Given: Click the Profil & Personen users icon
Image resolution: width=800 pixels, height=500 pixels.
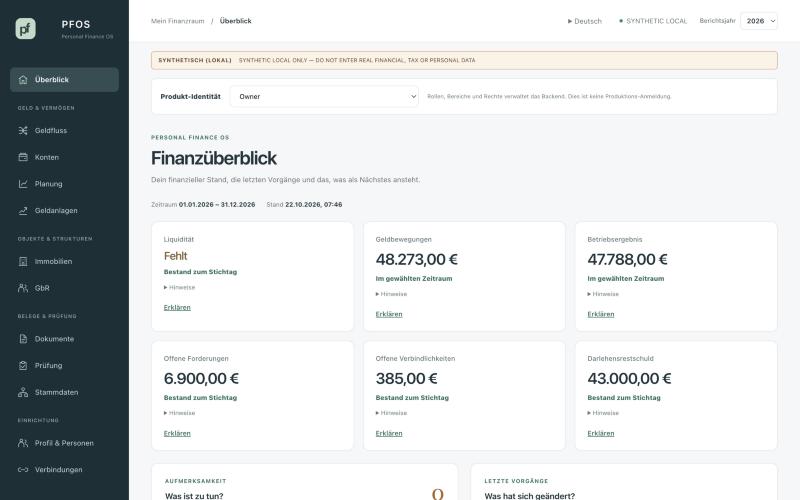Looking at the screenshot, I should coord(23,443).
